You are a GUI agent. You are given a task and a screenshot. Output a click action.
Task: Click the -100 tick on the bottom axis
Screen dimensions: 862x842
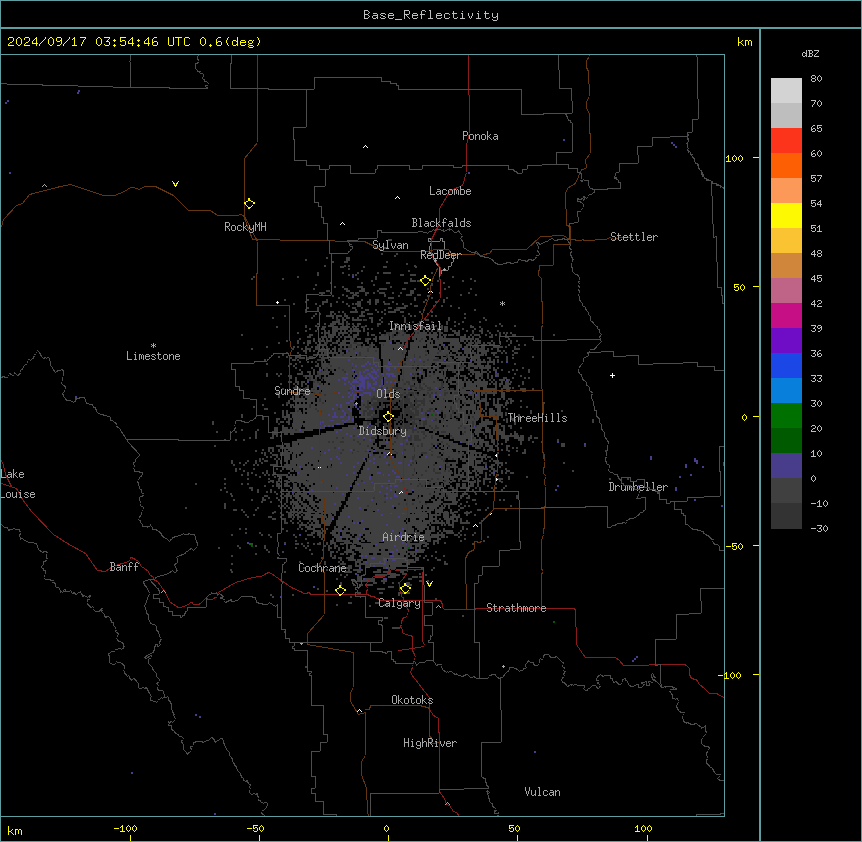(x=125, y=829)
